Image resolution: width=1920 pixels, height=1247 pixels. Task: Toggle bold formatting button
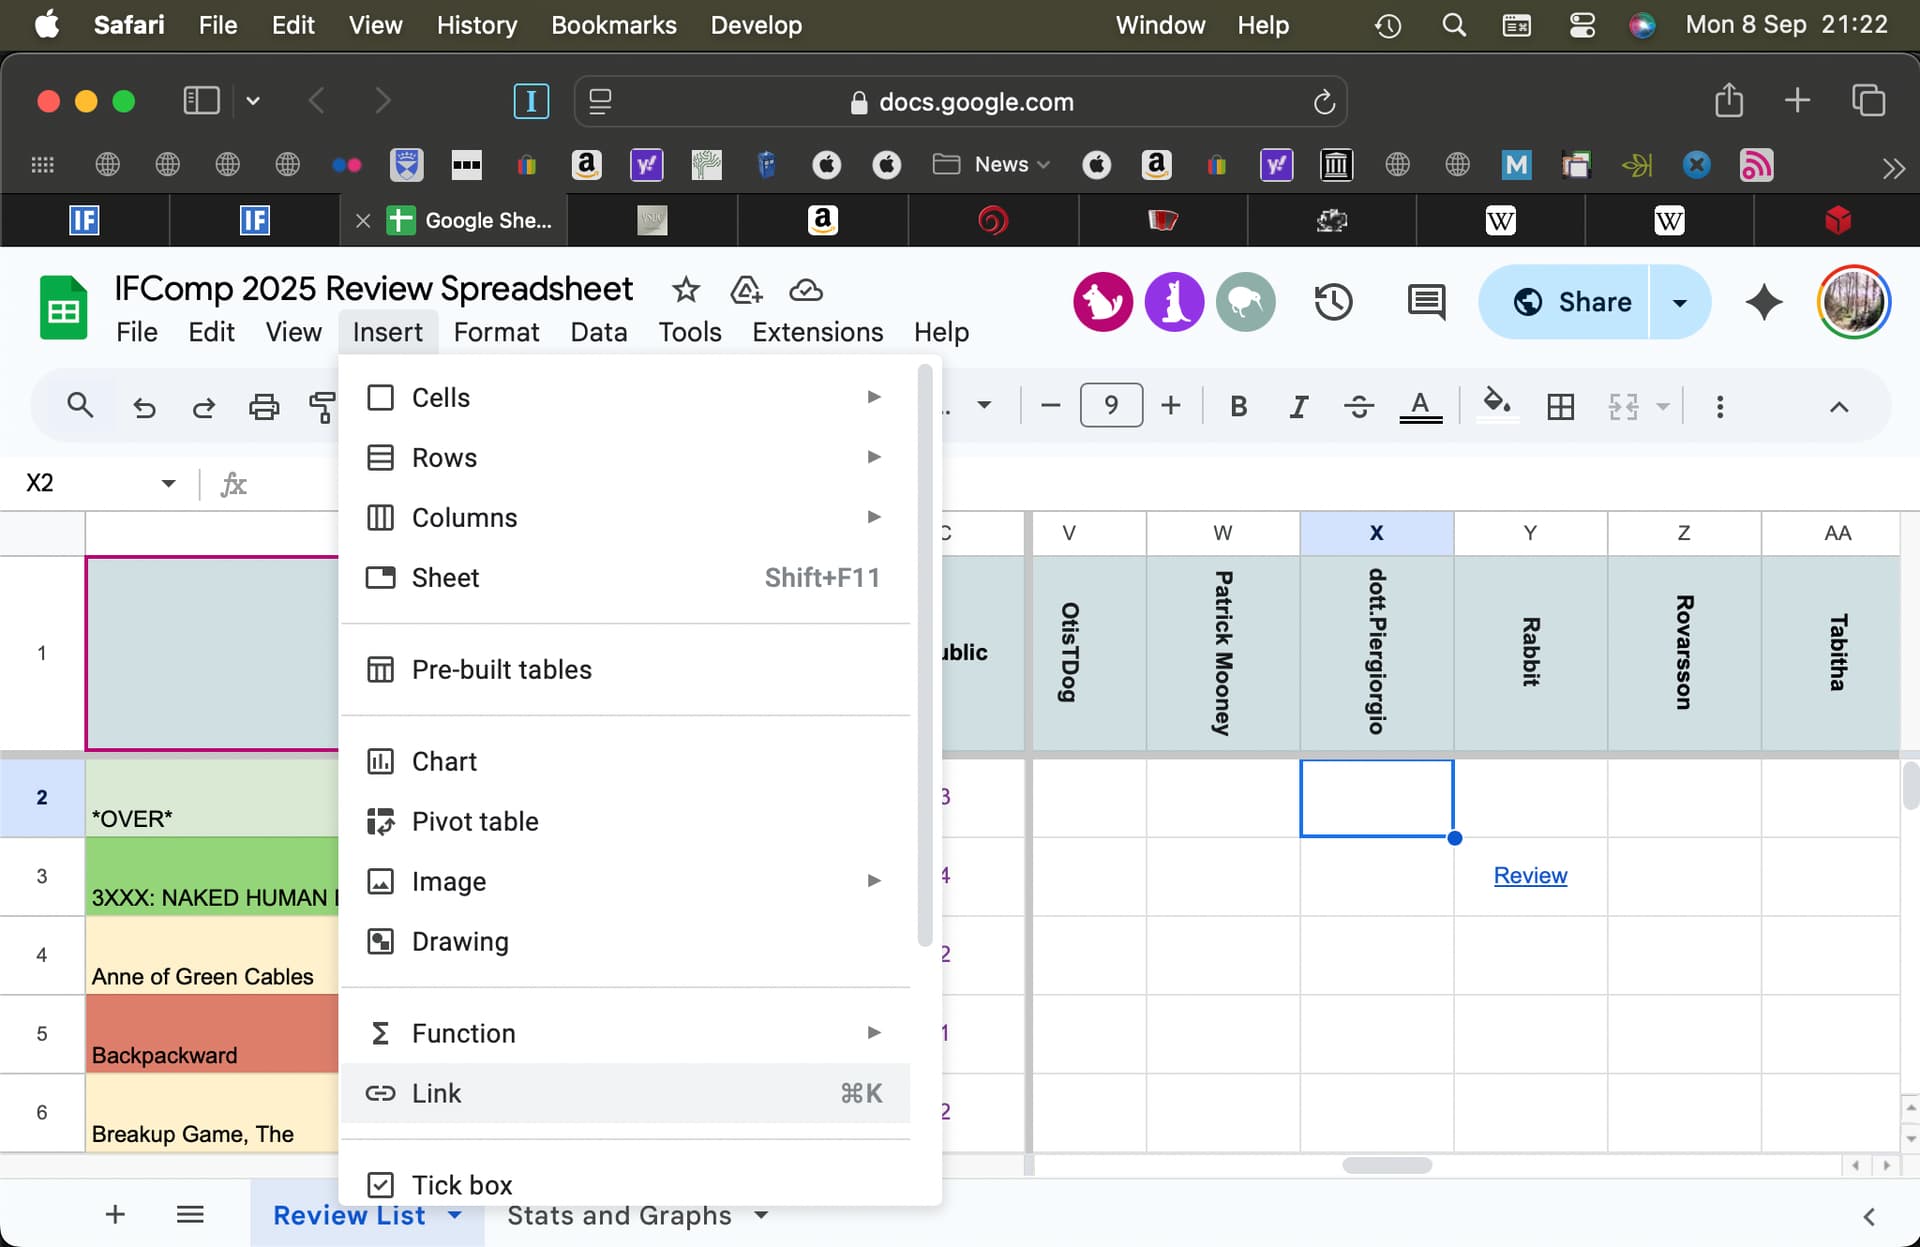coord(1238,406)
